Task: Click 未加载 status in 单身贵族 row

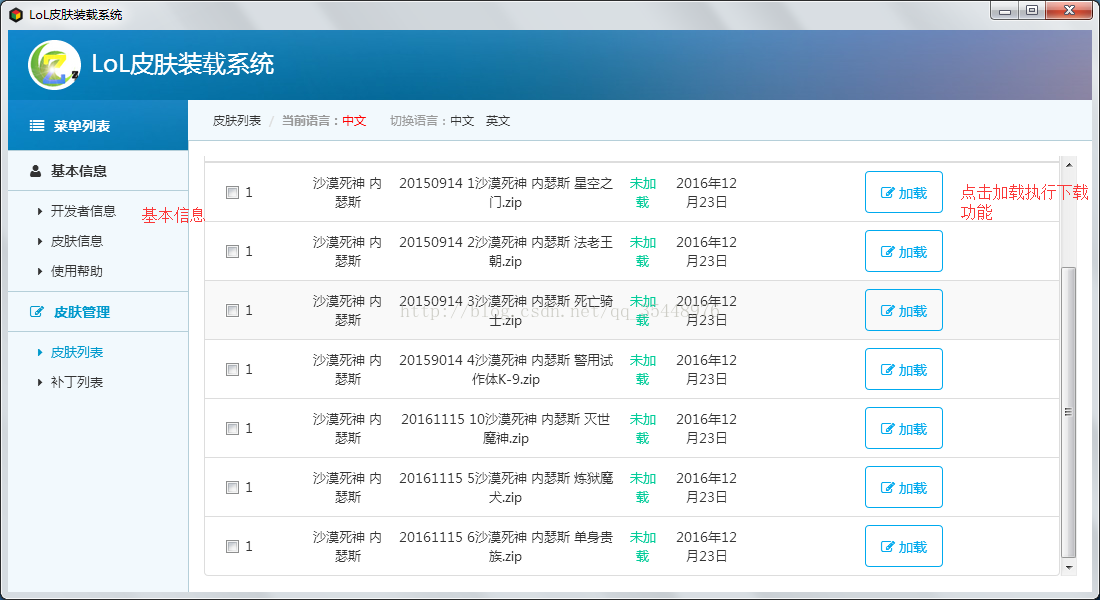Action: 643,546
